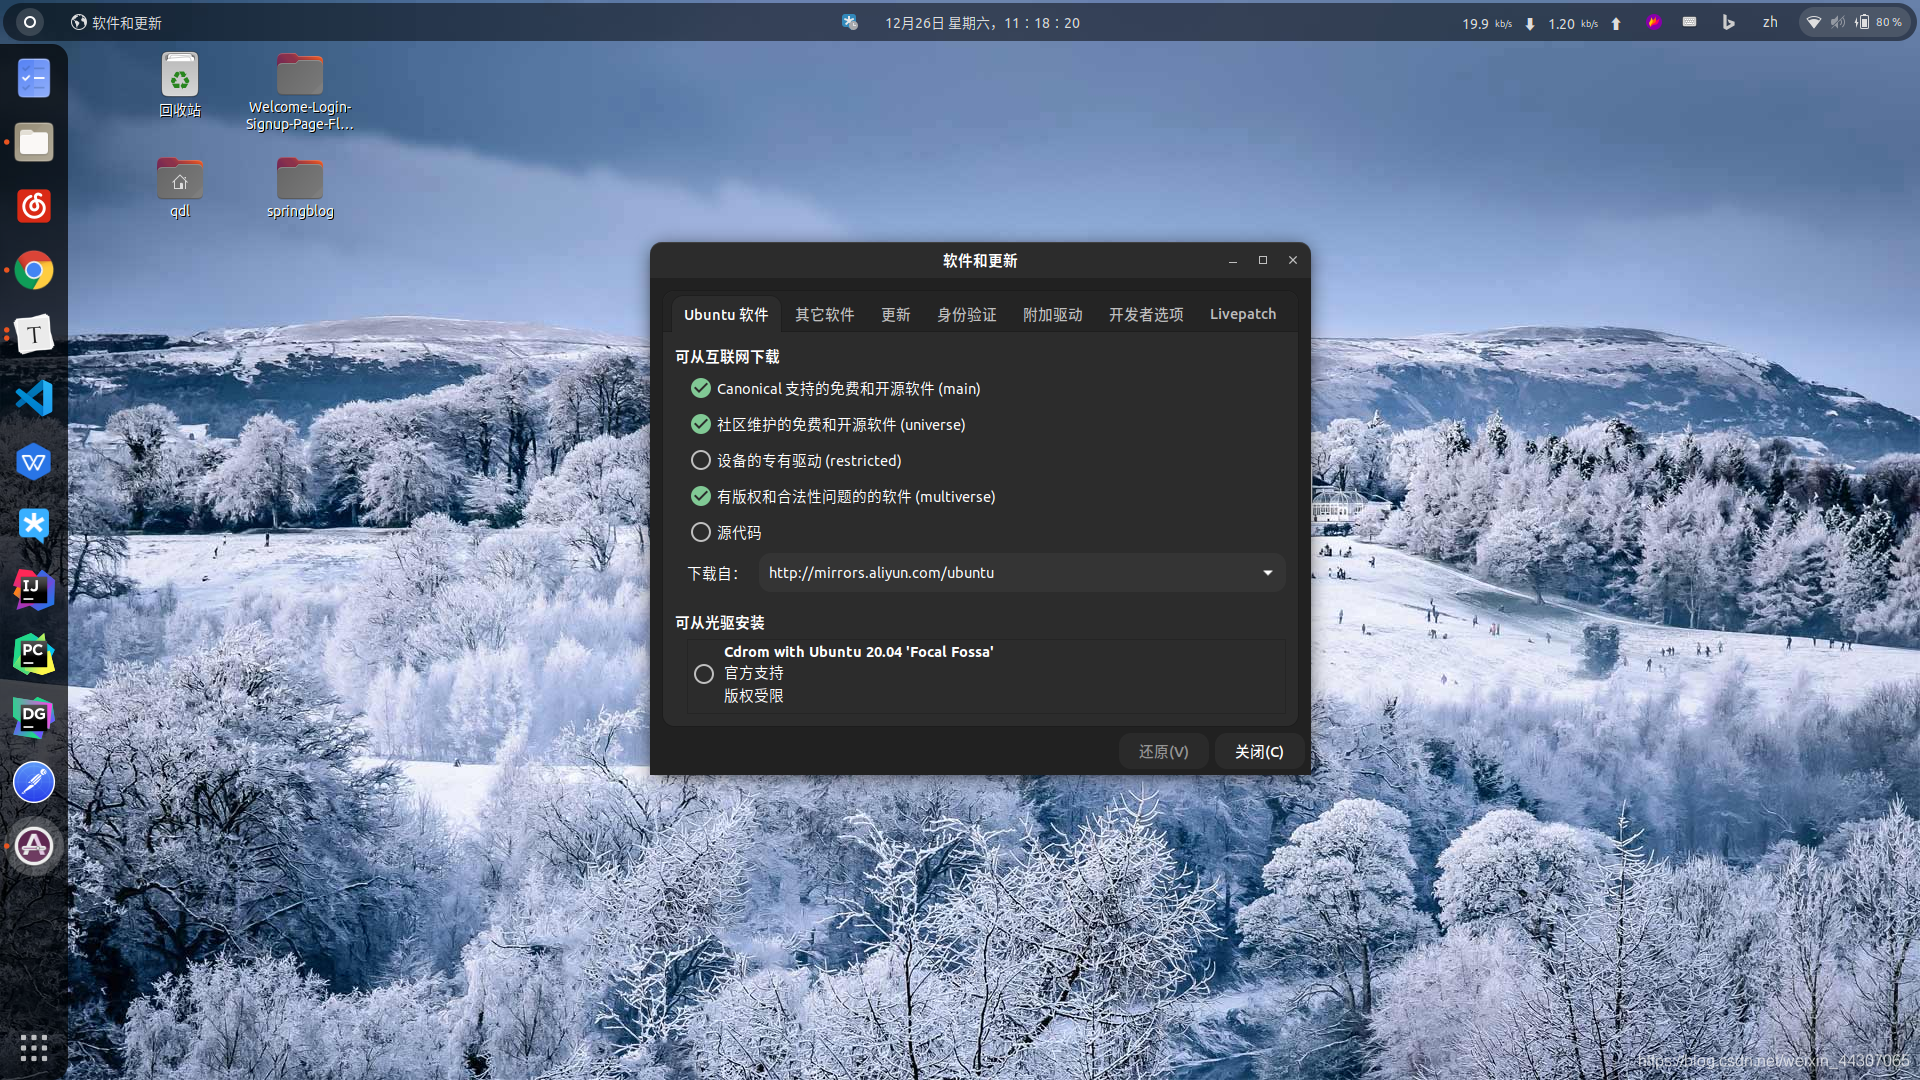The image size is (1920, 1080).
Task: Switch to the Livepatch tab
Action: tap(1242, 314)
